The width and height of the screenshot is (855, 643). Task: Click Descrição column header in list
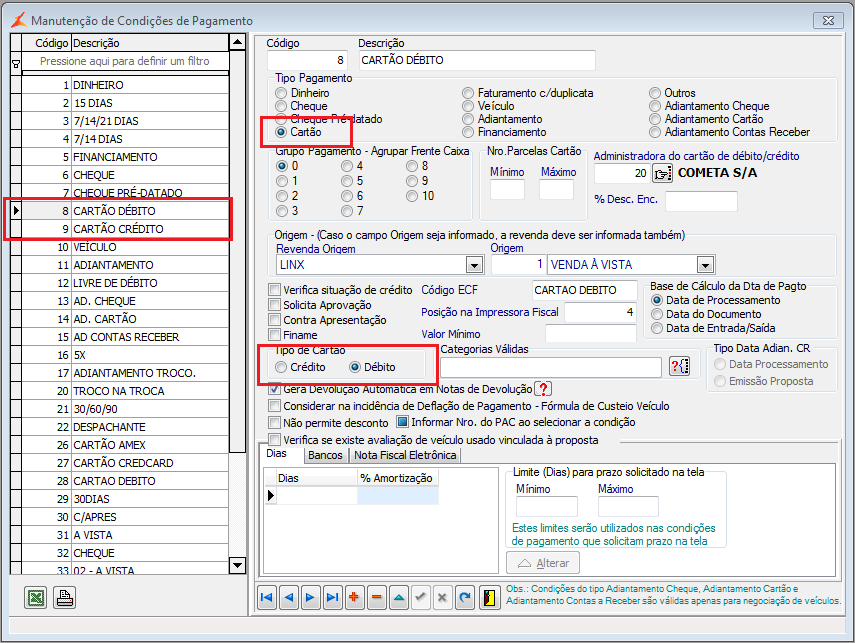[x=150, y=43]
